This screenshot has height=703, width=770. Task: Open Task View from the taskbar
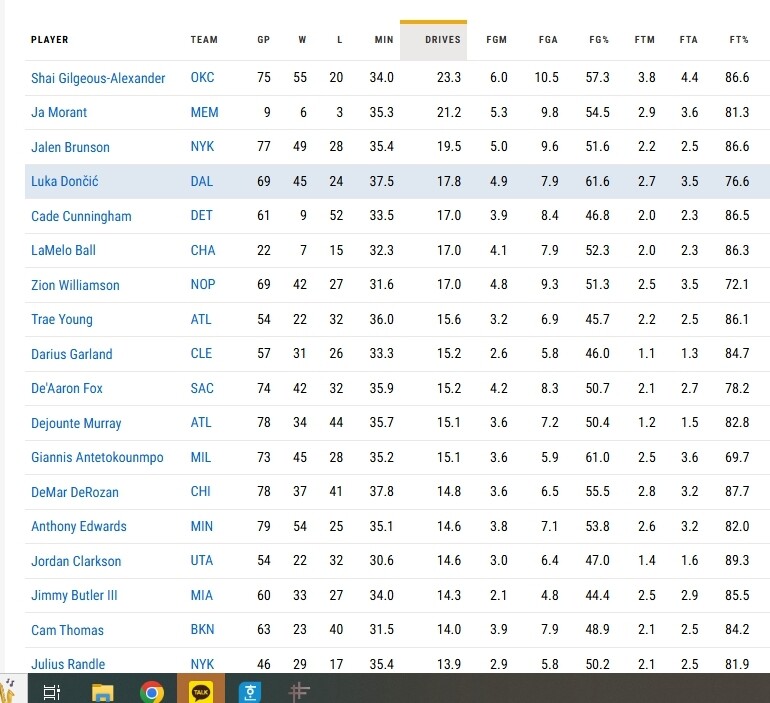coord(52,691)
